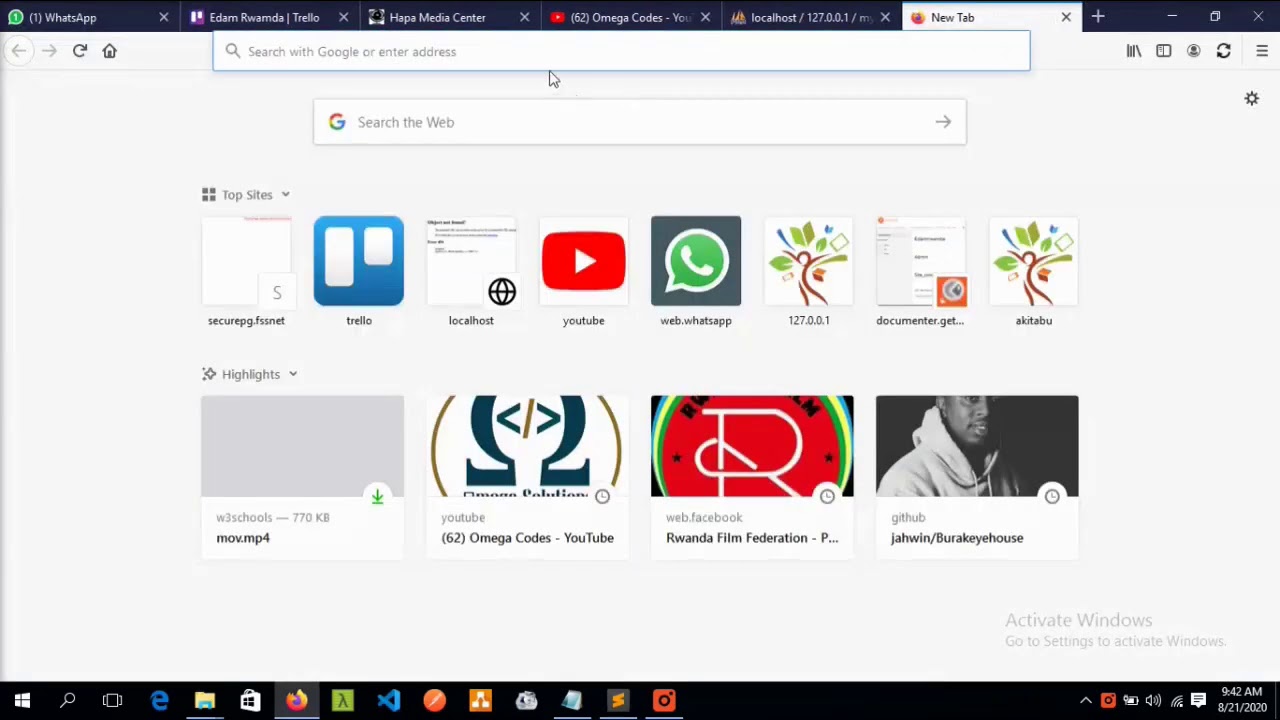The width and height of the screenshot is (1280, 720).
Task: Collapse the Top Sites section
Action: point(246,195)
